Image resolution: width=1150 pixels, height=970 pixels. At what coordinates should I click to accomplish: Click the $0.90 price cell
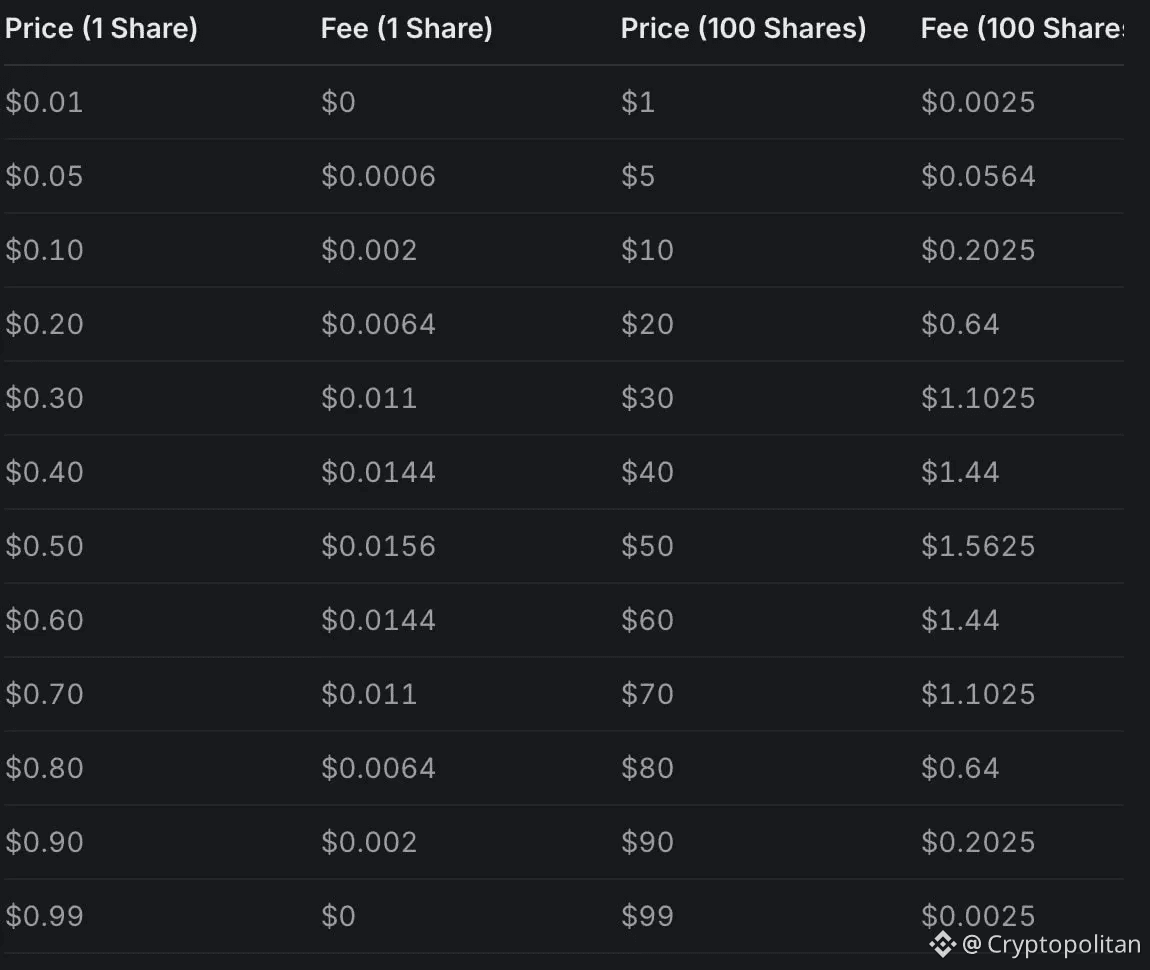44,842
